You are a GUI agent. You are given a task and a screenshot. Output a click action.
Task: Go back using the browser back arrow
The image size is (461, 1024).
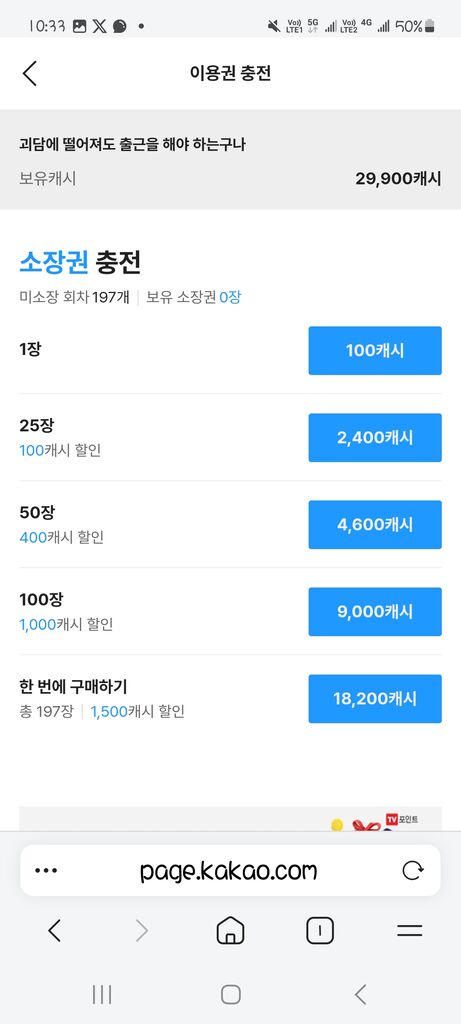coord(54,930)
